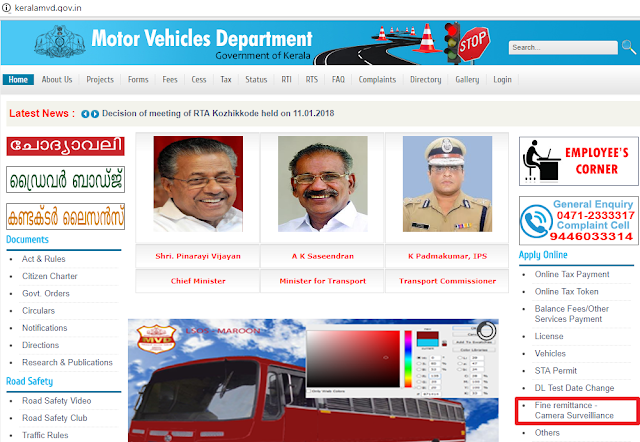Image resolution: width=640 pixels, height=442 pixels.
Task: Click the Documents section heading
Action: click(x=27, y=240)
